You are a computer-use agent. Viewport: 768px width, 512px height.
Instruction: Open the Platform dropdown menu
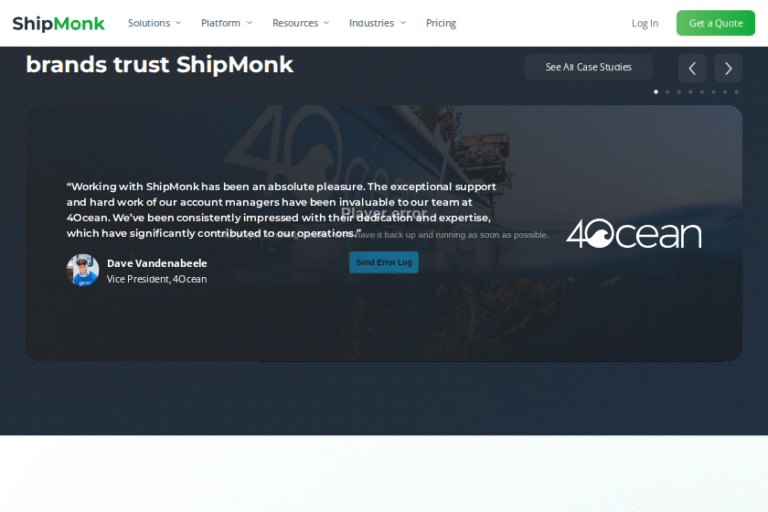click(226, 23)
